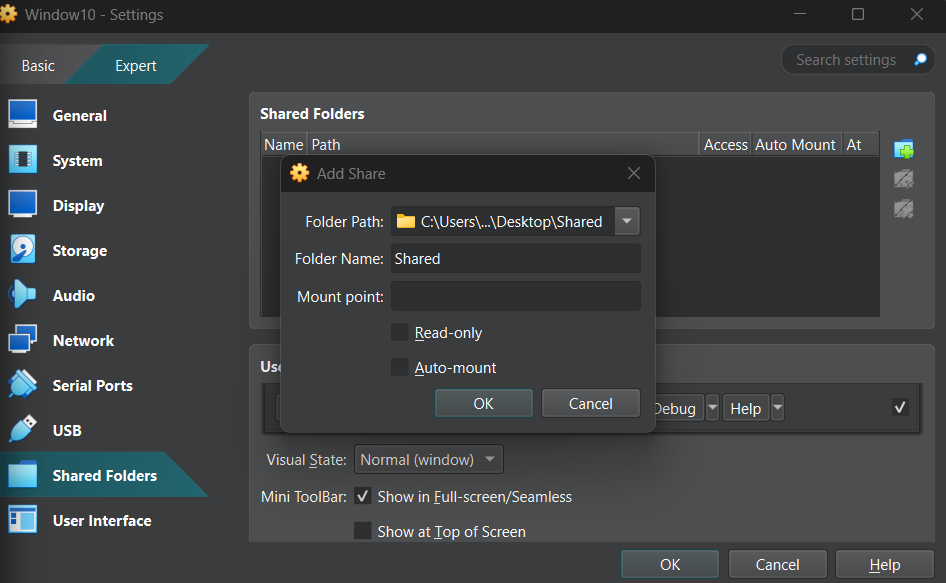Image resolution: width=946 pixels, height=583 pixels.
Task: Click the User Interface layout icon
Action: tap(23, 519)
